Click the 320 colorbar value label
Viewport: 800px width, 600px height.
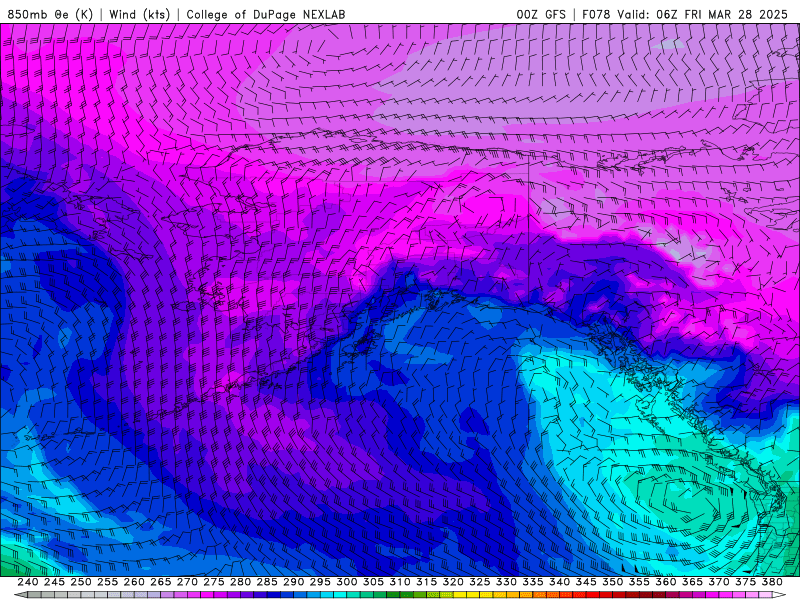coord(453,582)
